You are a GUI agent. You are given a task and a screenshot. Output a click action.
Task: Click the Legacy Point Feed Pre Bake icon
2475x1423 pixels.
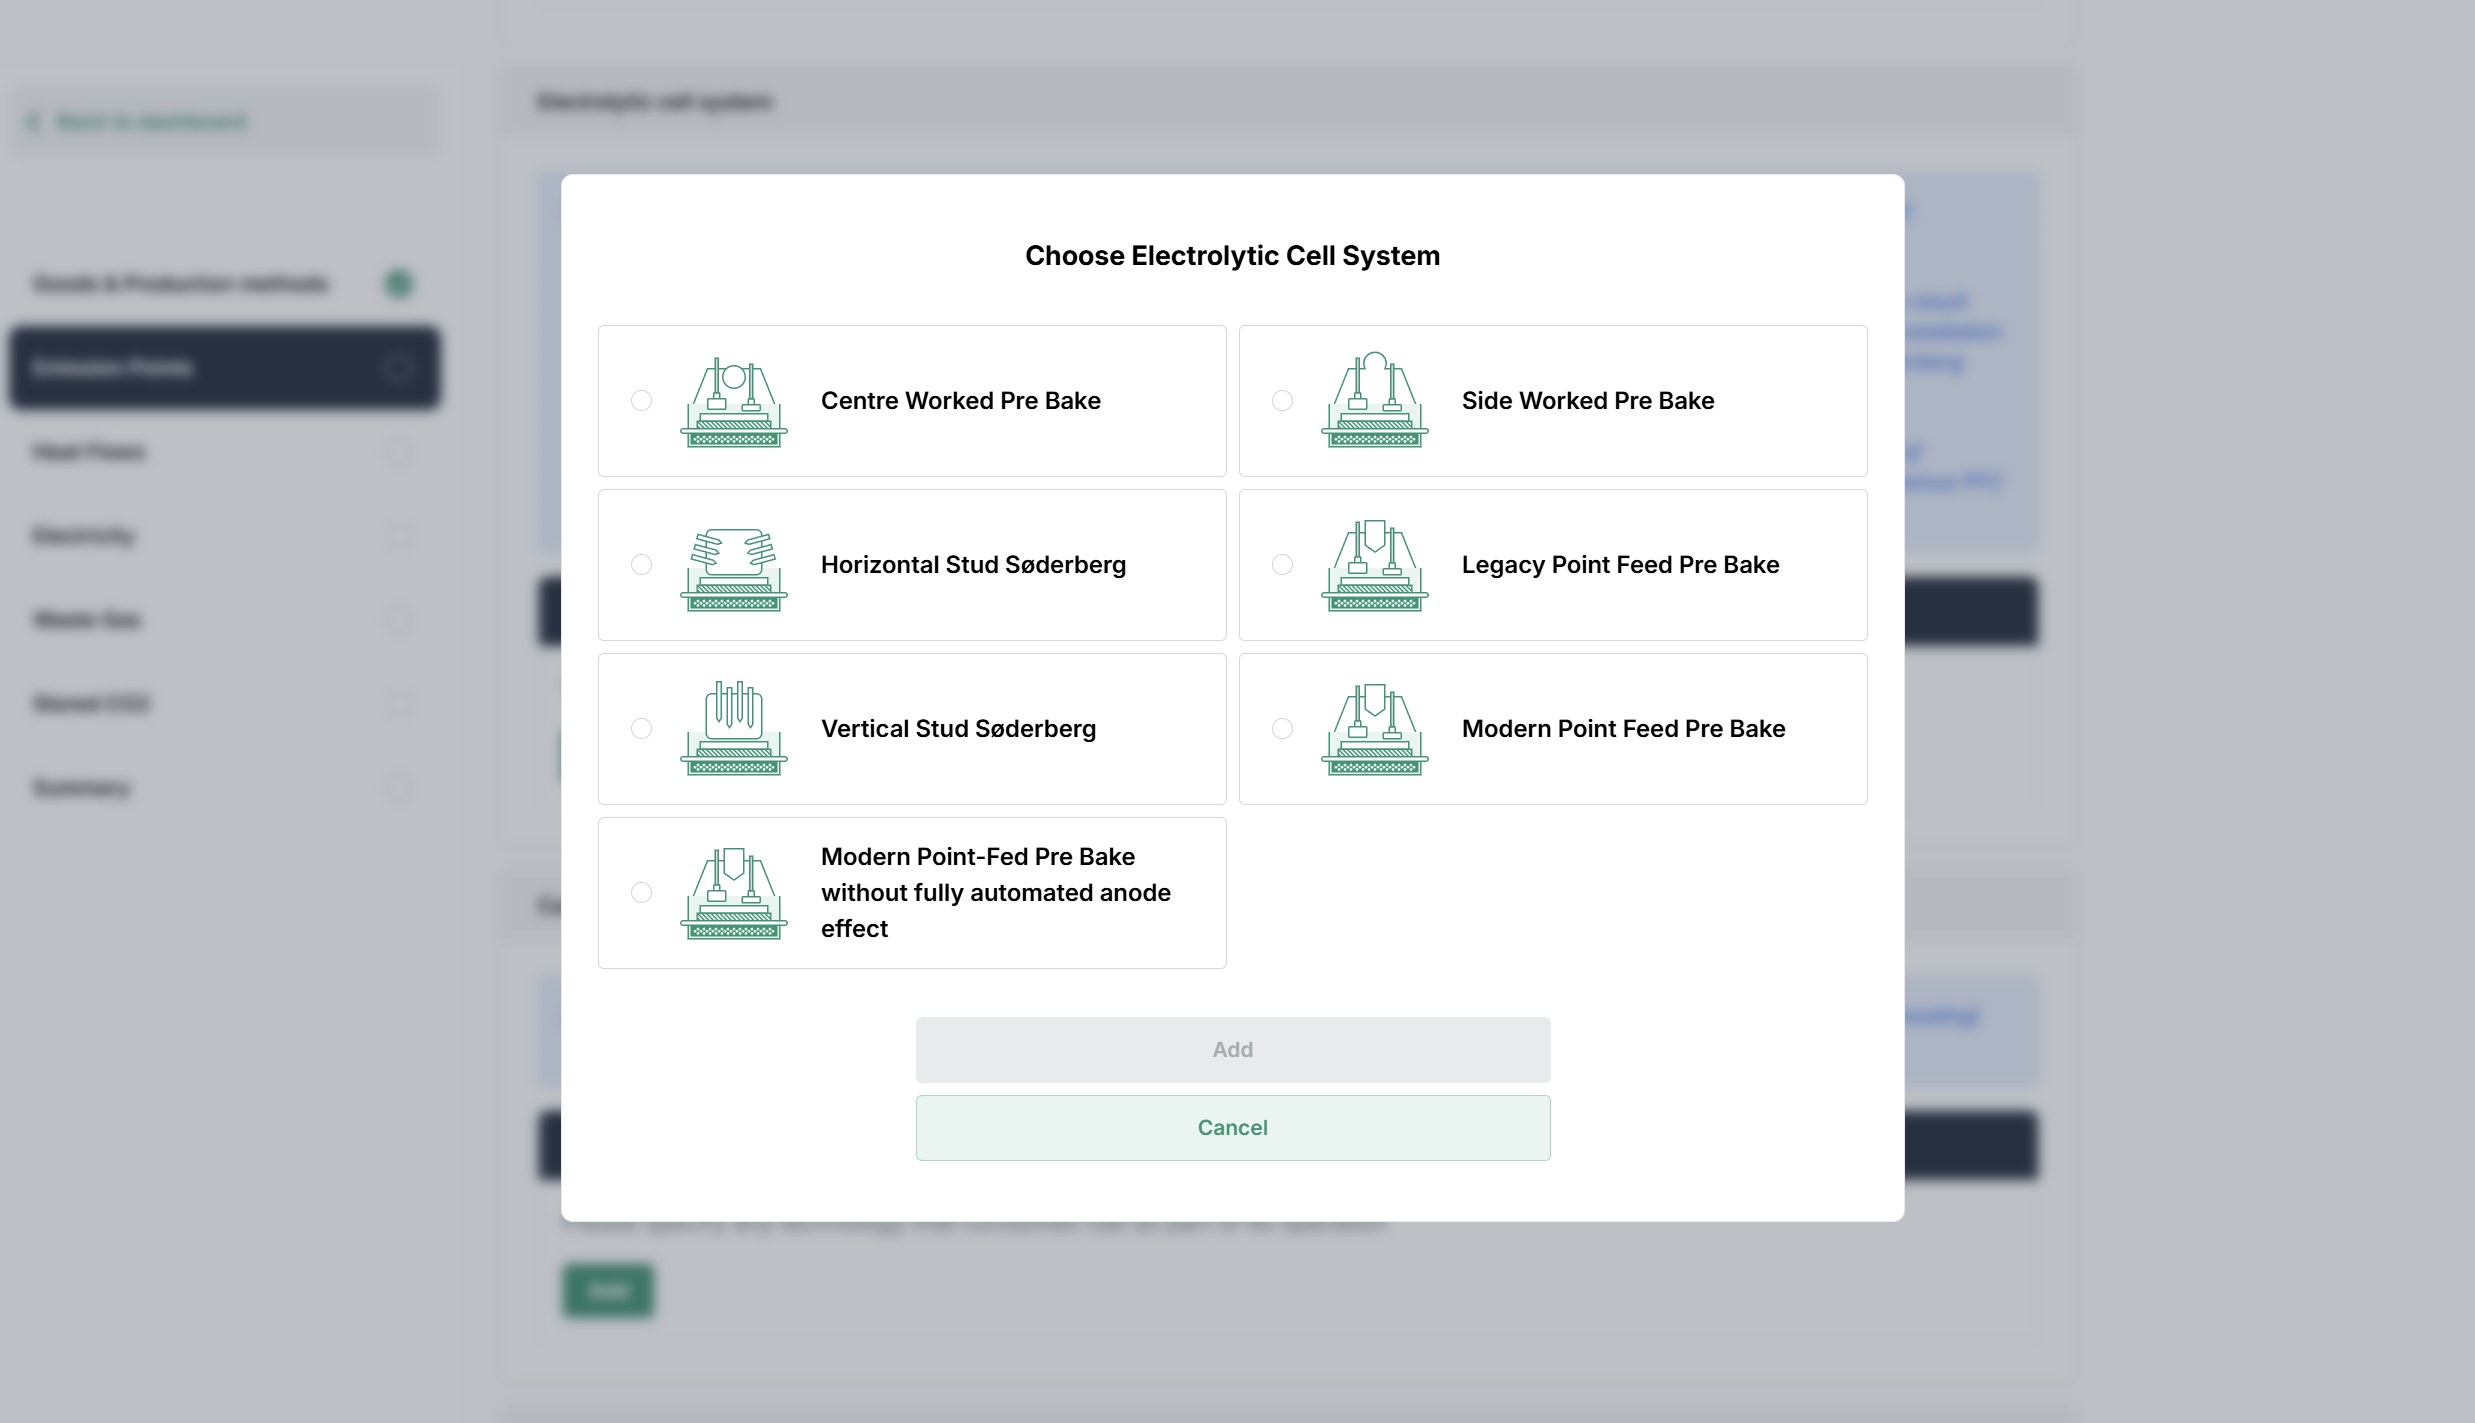point(1375,565)
